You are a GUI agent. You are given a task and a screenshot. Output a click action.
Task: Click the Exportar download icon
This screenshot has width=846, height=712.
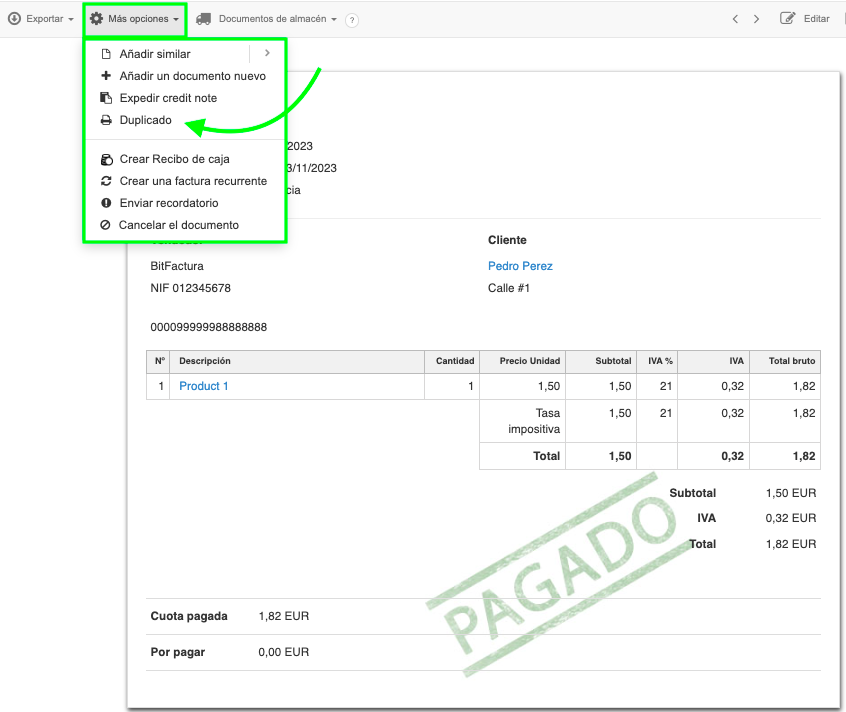[14, 19]
